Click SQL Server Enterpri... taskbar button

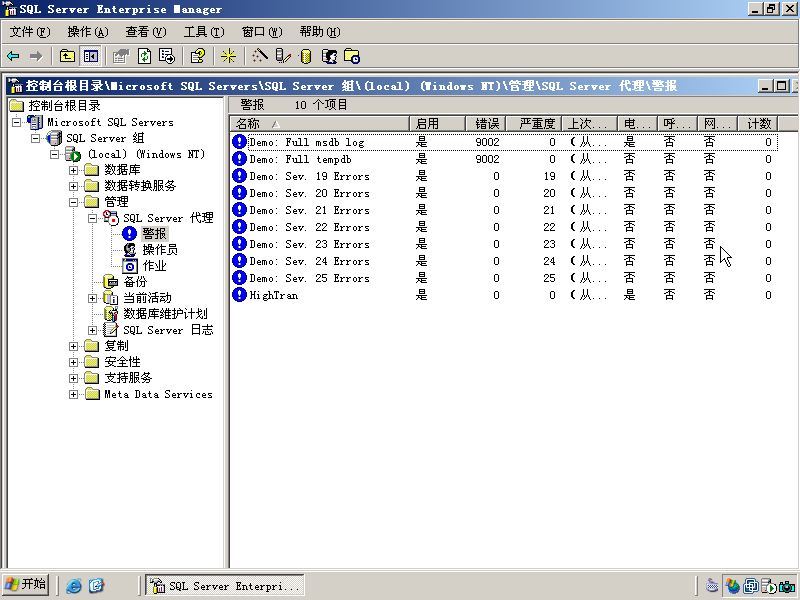tap(225, 585)
